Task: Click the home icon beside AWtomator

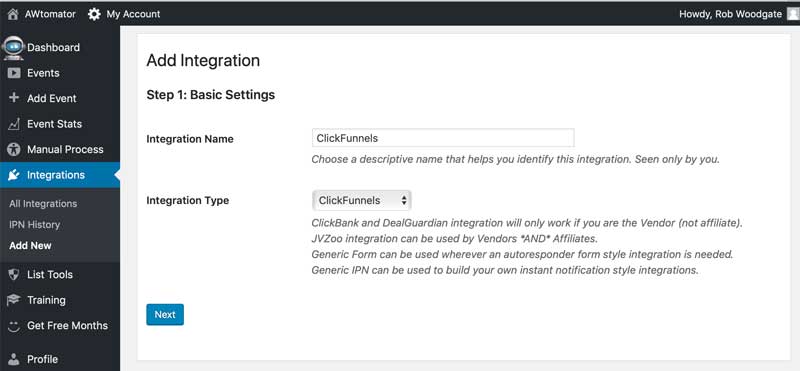Action: point(13,14)
